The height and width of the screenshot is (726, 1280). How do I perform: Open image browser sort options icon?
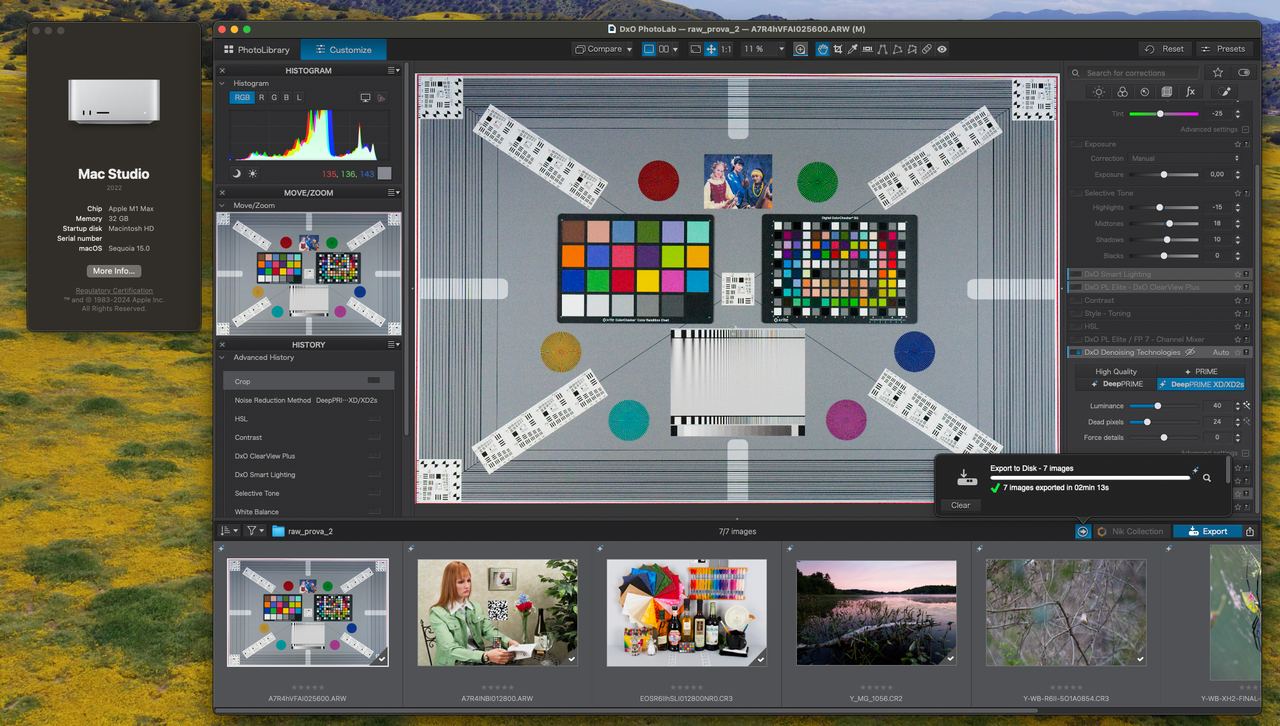(x=228, y=531)
